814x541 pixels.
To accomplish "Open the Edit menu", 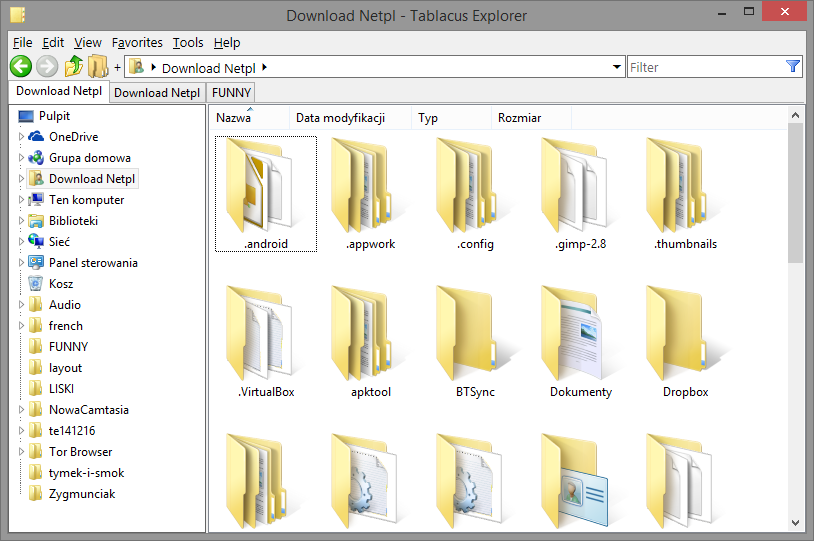I will [53, 43].
